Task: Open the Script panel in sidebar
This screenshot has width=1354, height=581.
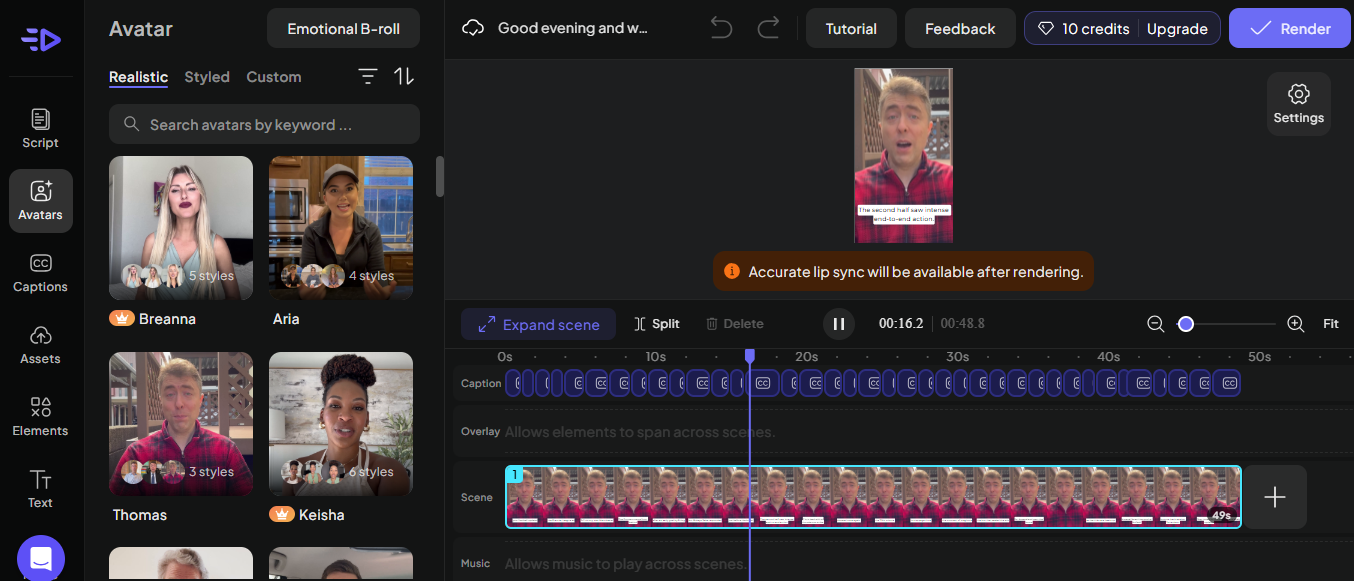Action: click(x=40, y=129)
